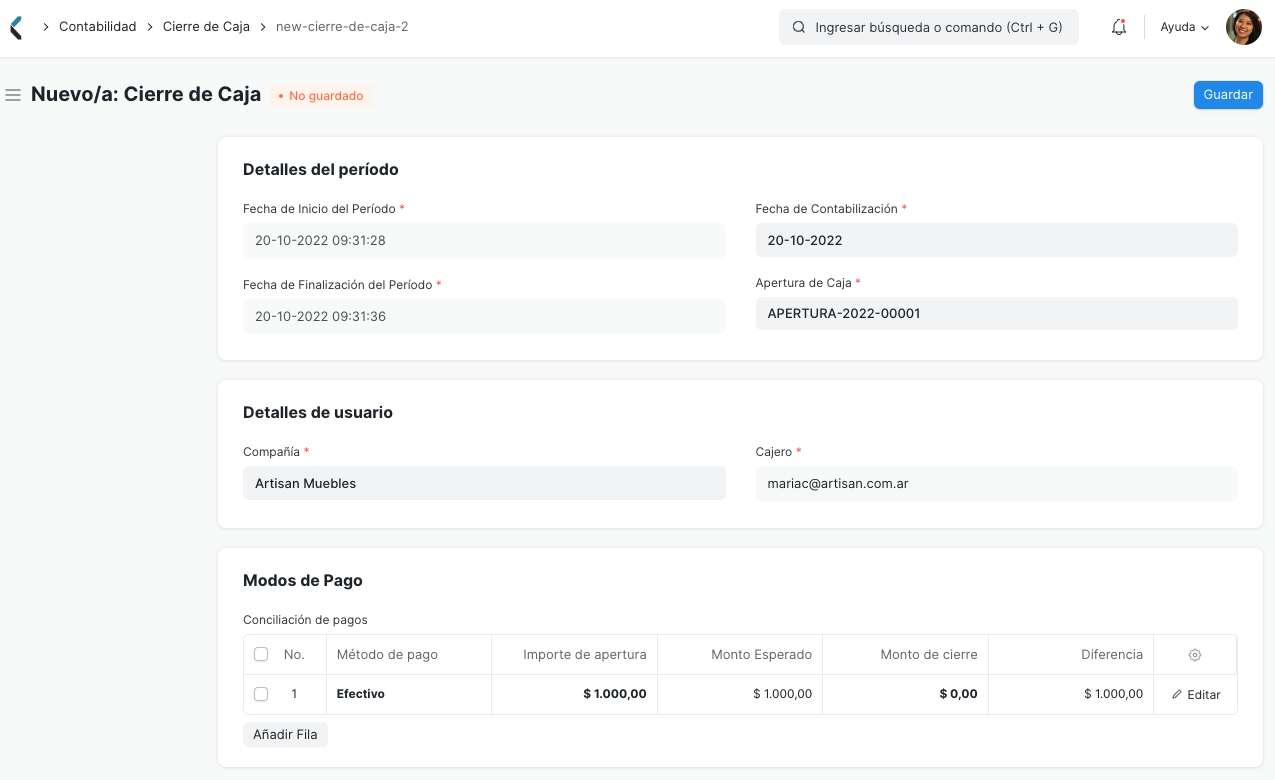This screenshot has width=1275, height=780.
Task: Collapse the app navigation with the black chevron
Action: 15,26
